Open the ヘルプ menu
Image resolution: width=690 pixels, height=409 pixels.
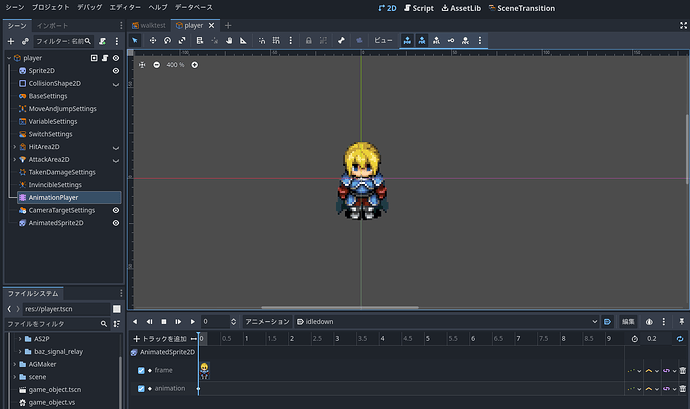pos(158,7)
